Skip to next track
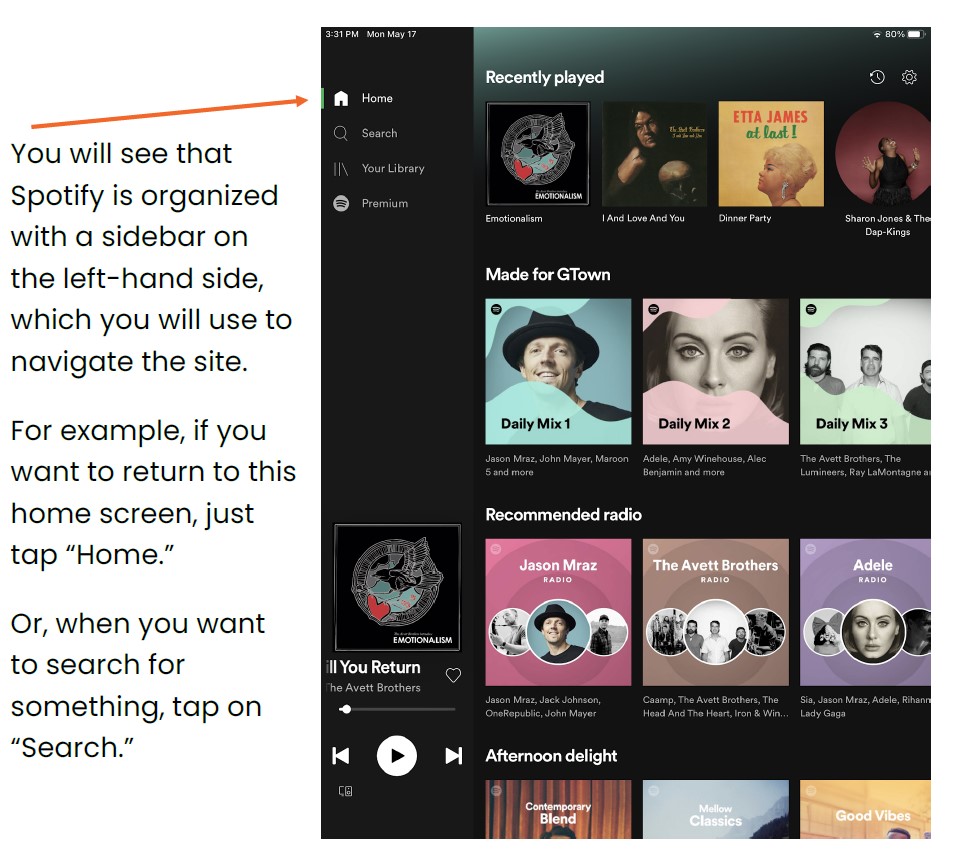Screen dimensions: 958x868 pyautogui.click(x=453, y=756)
